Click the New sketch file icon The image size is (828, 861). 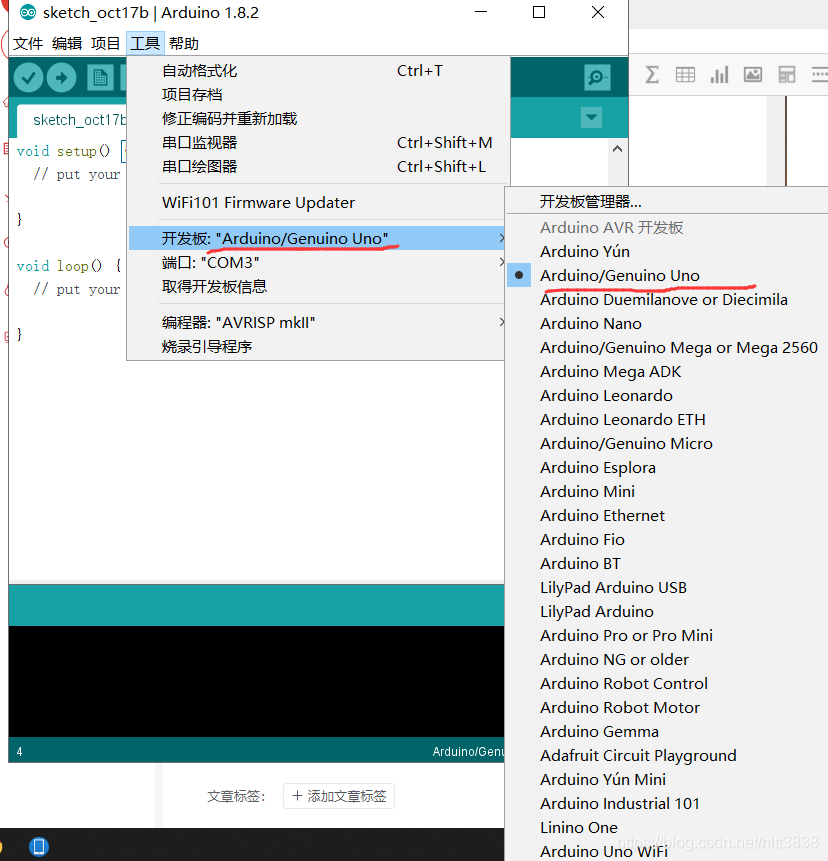100,77
